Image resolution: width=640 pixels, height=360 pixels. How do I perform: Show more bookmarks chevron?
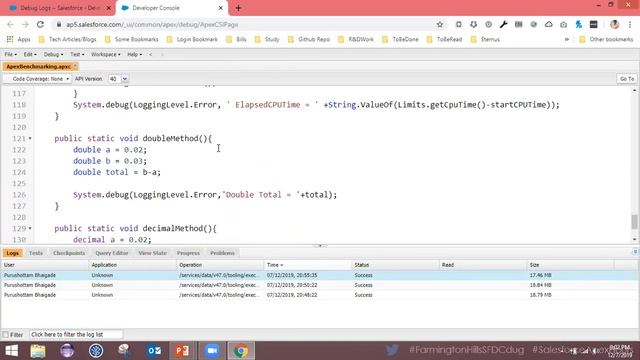point(567,40)
